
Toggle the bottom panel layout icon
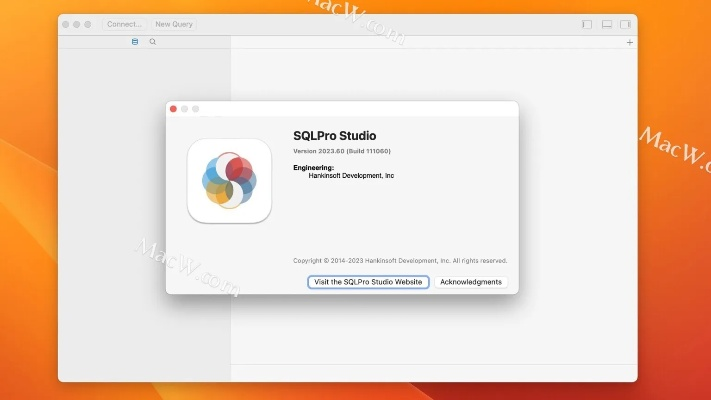point(606,24)
